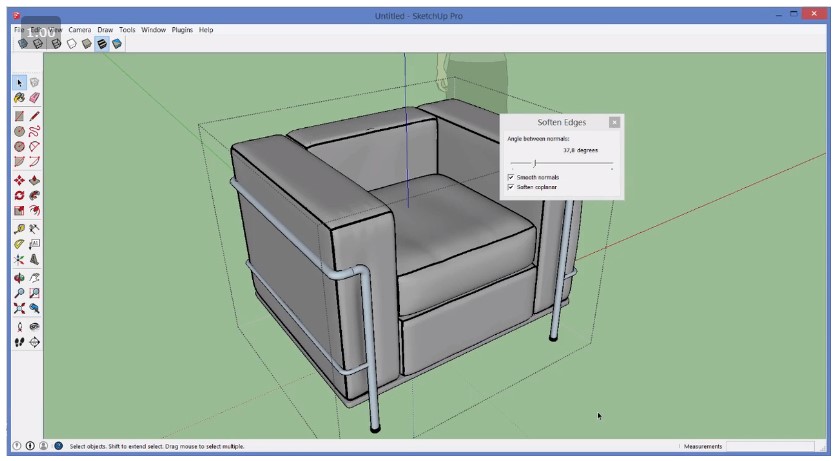Viewport: 837px width, 461px height.
Task: Select the Freehand squiggle tool
Action: 35,131
